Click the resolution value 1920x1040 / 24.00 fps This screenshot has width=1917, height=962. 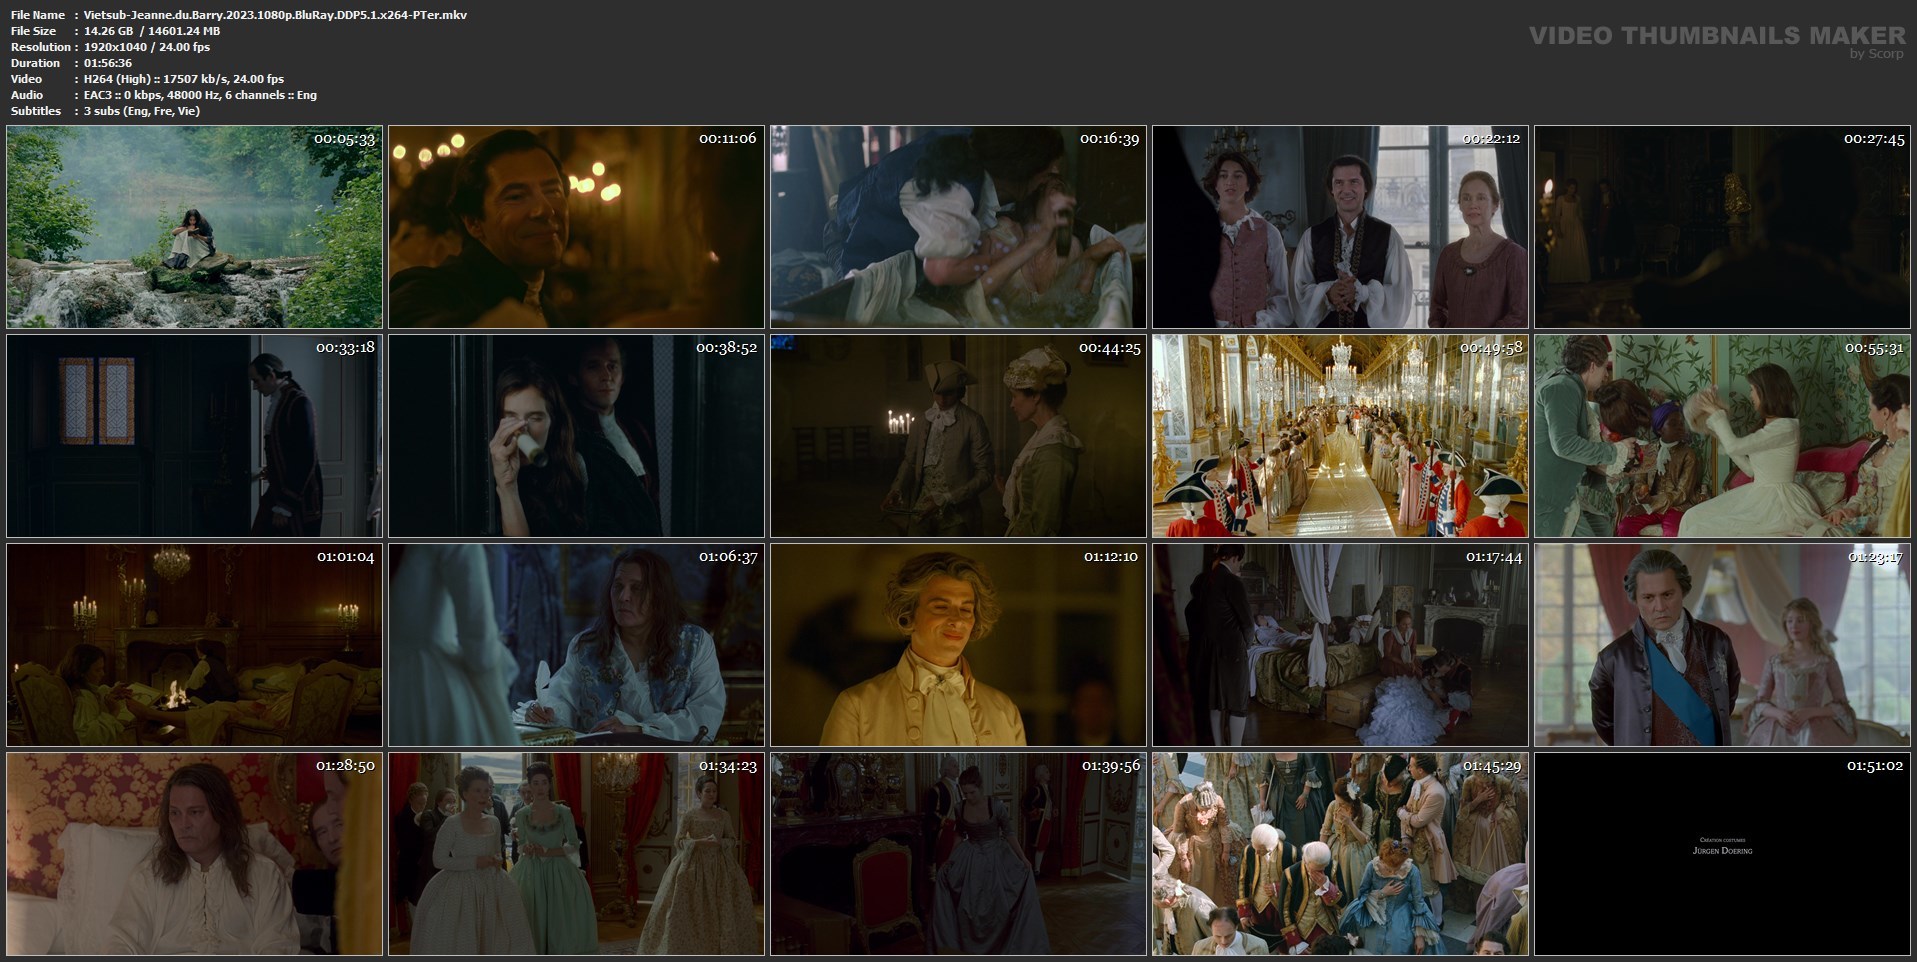coord(147,47)
